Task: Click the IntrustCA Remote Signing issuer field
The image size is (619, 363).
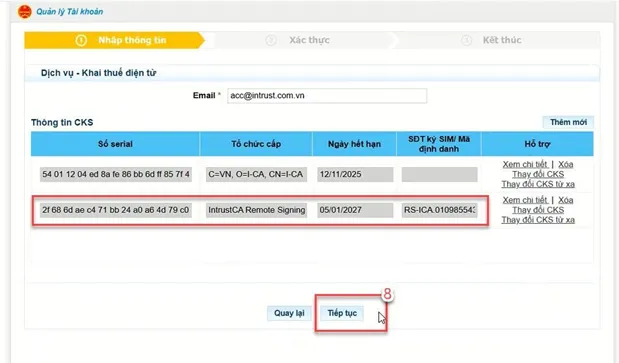Action: point(256,210)
